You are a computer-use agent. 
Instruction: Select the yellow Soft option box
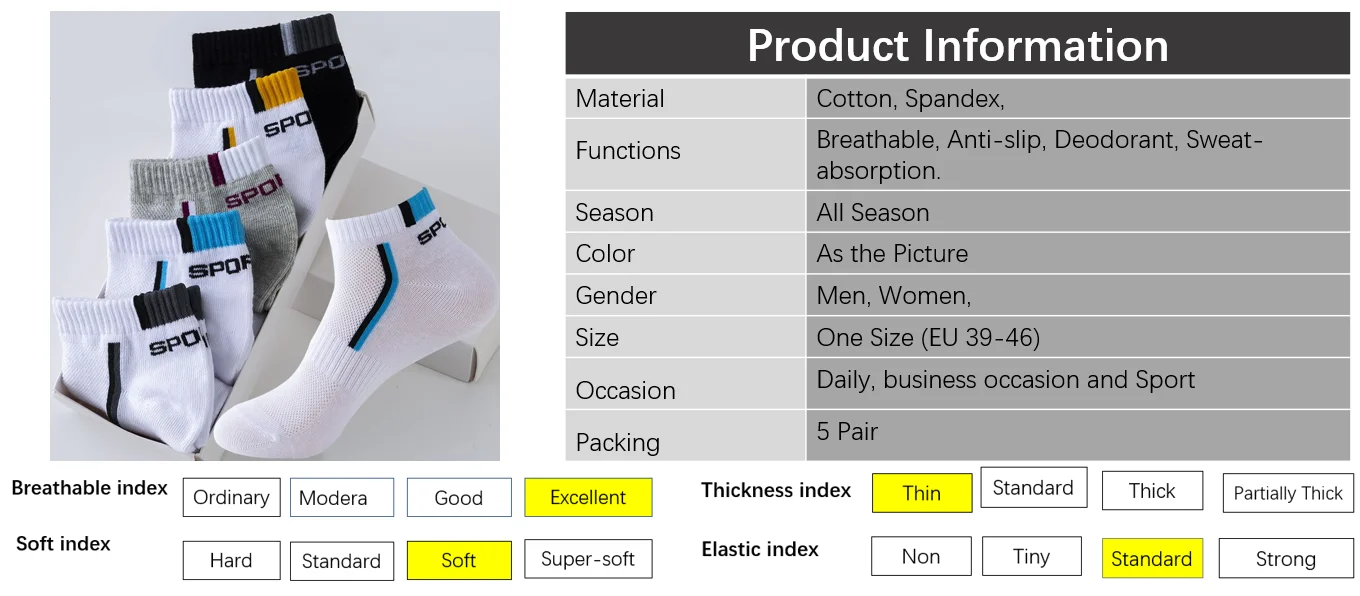(459, 560)
